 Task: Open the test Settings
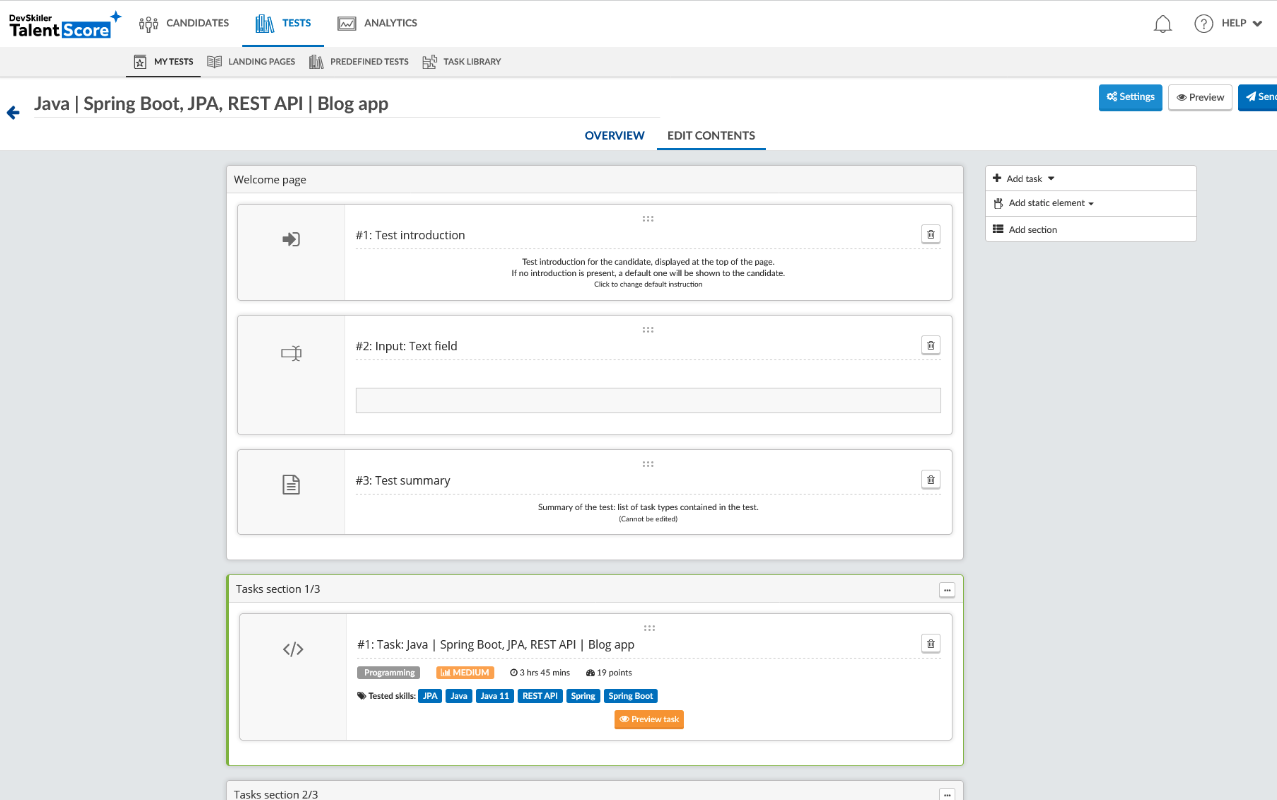pos(1130,97)
